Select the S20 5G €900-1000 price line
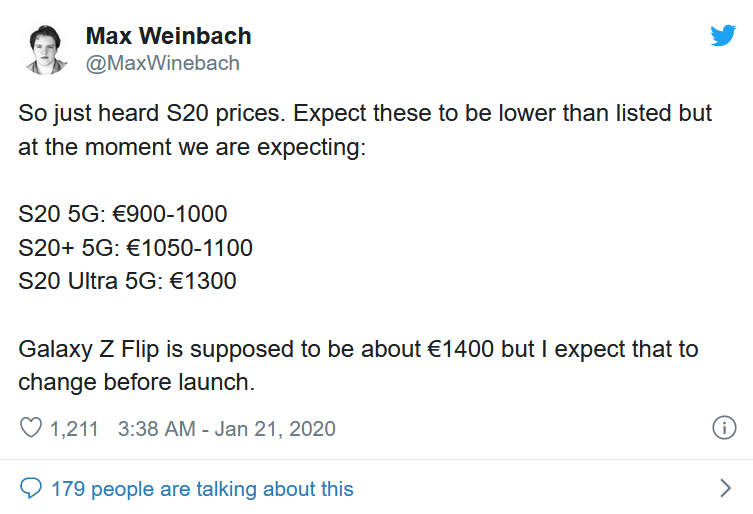 click(x=123, y=214)
